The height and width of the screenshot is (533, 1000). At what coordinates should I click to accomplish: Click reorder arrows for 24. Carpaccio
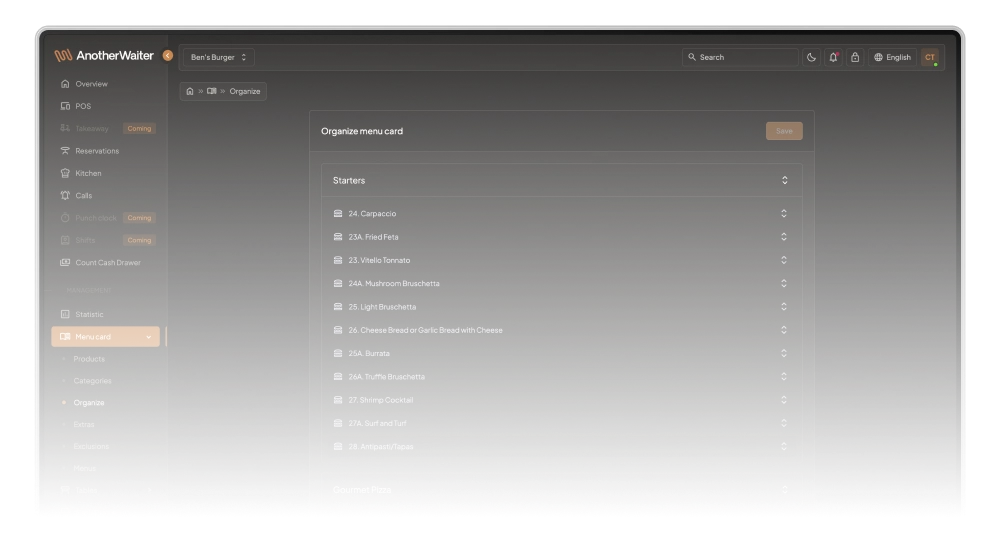(x=784, y=214)
